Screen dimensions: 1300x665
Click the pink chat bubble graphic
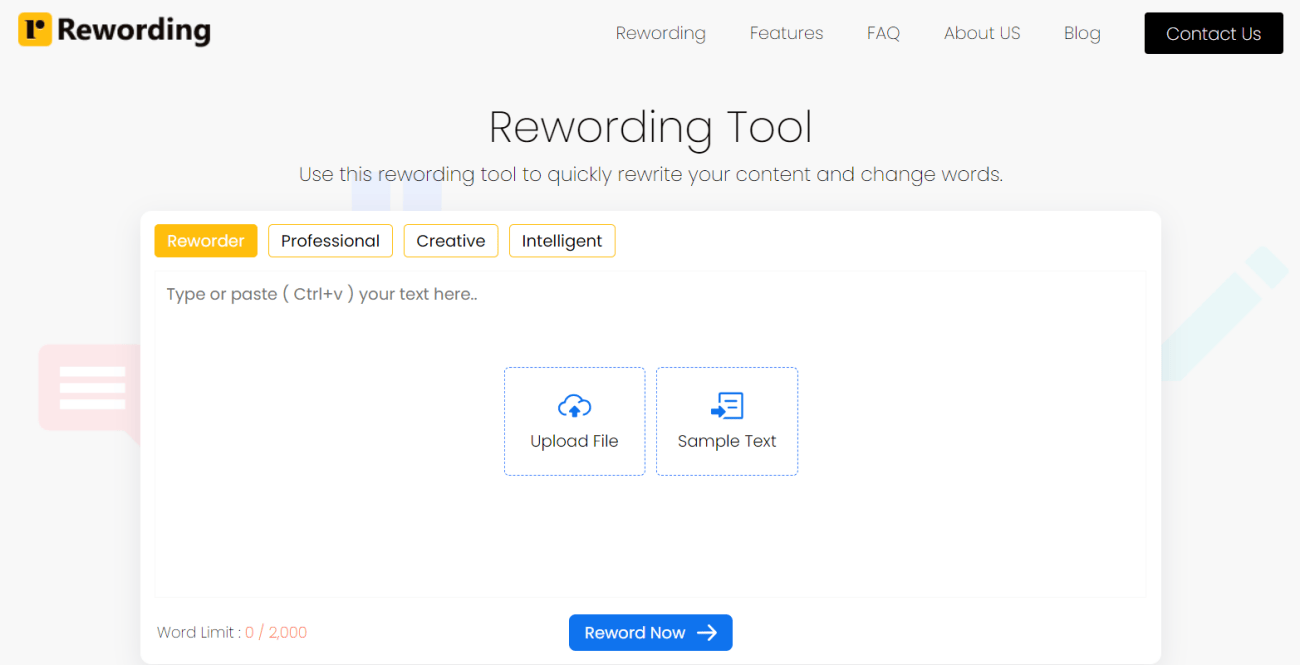pos(87,390)
